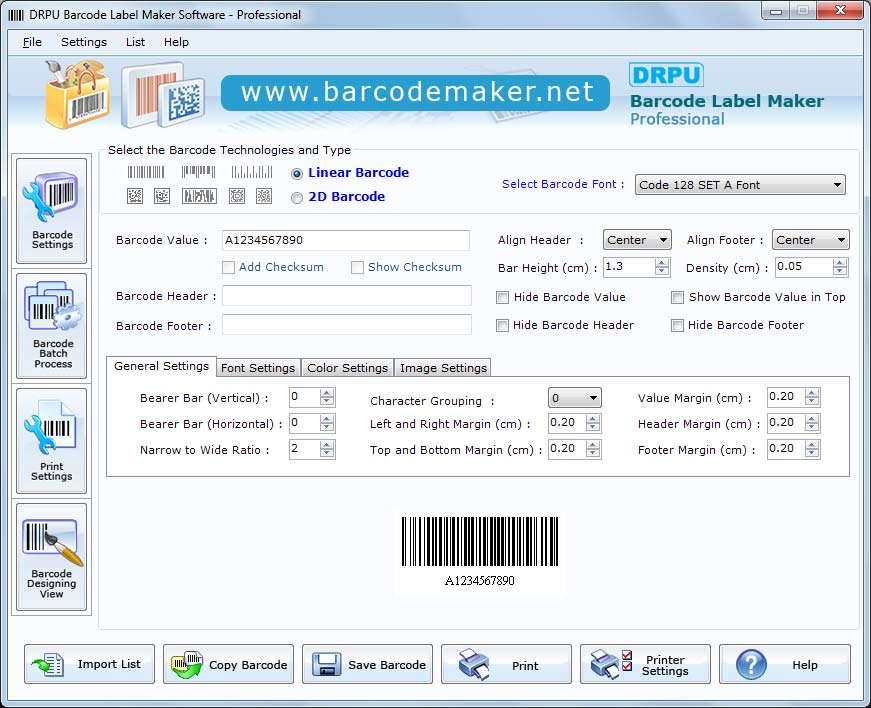Open the Align Footer dropdown
Image resolution: width=871 pixels, height=708 pixels.
tap(810, 240)
